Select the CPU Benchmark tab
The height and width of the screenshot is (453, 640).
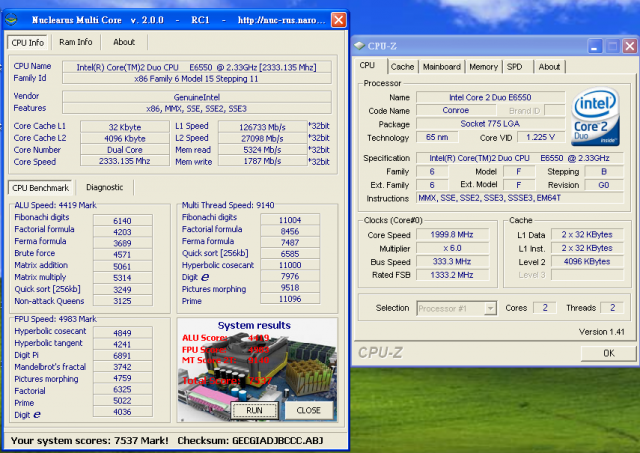[x=40, y=188]
